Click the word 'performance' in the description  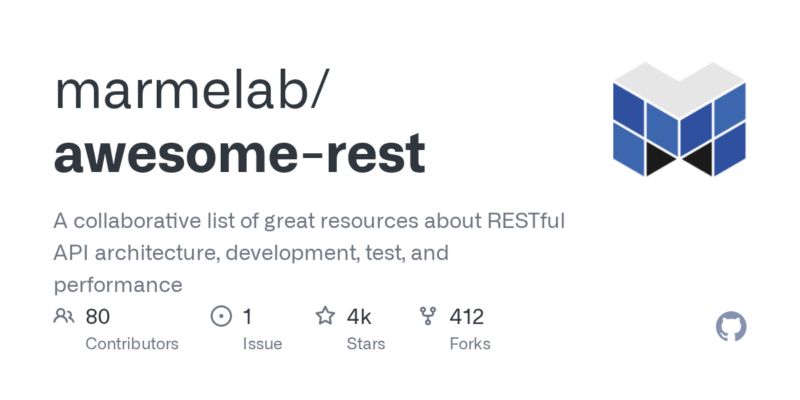tap(118, 284)
